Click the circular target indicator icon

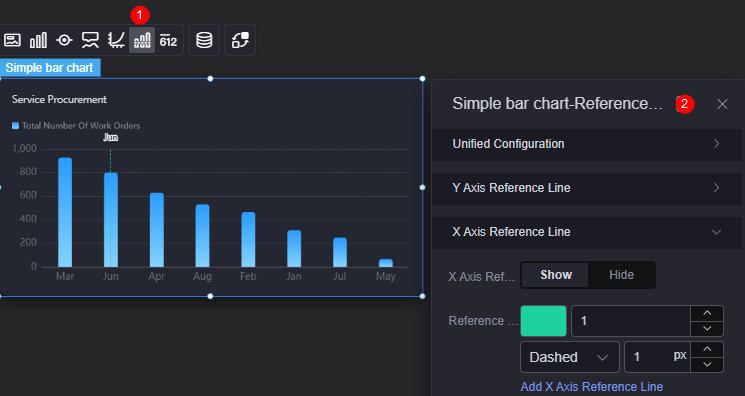[64, 40]
